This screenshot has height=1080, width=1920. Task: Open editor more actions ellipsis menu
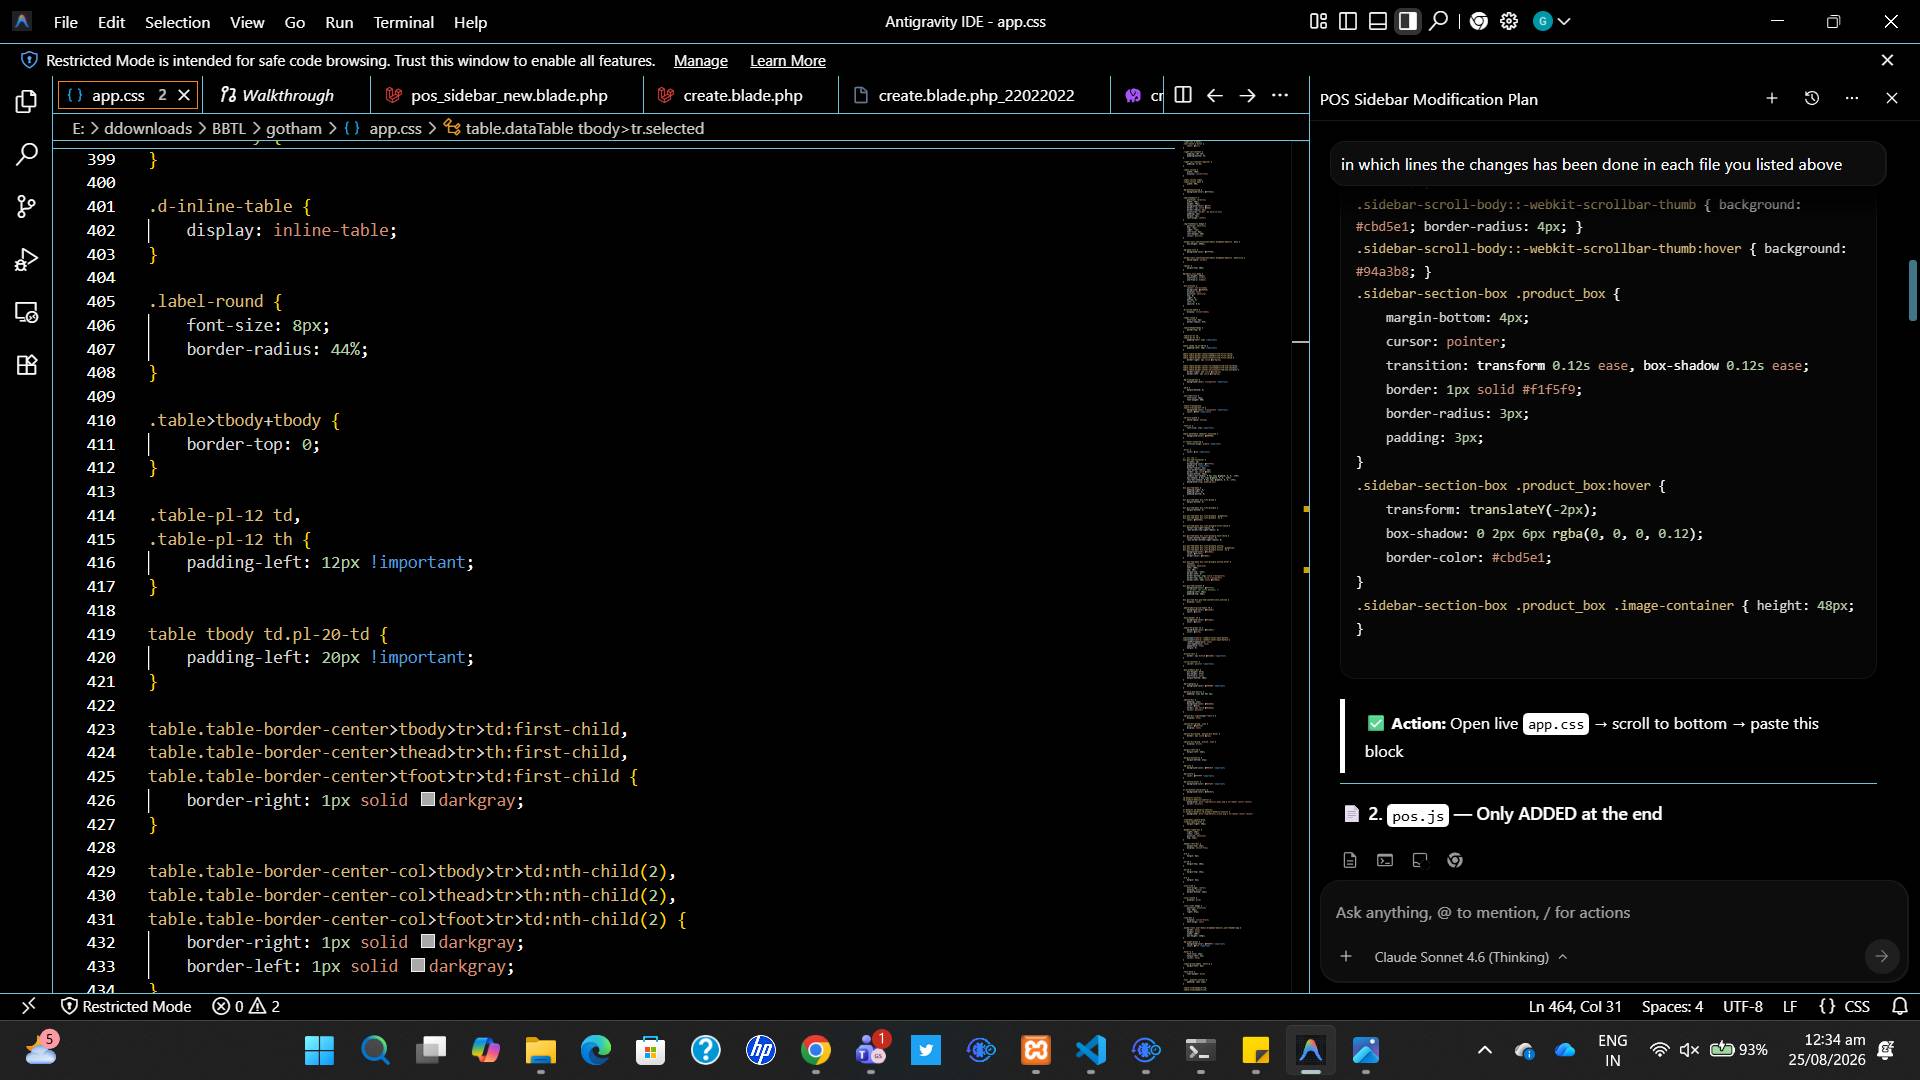click(1279, 95)
